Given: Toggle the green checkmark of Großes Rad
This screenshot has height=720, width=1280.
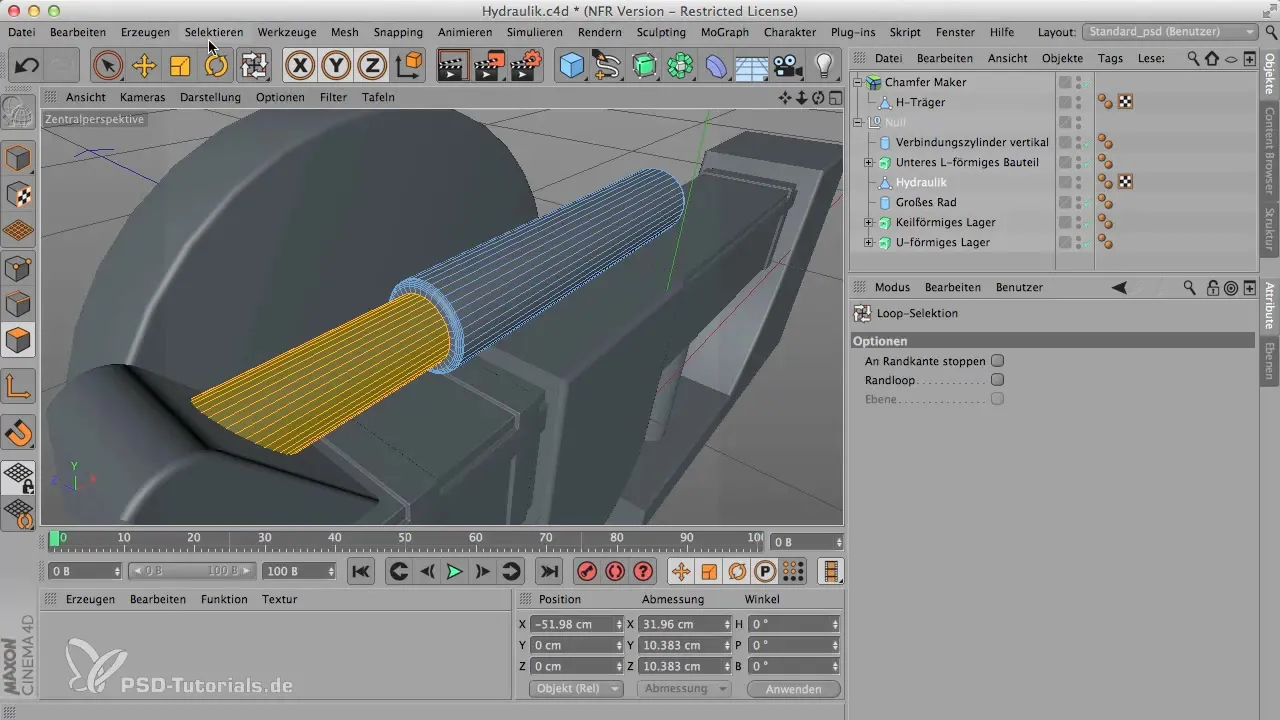Looking at the screenshot, I should click(x=1087, y=202).
